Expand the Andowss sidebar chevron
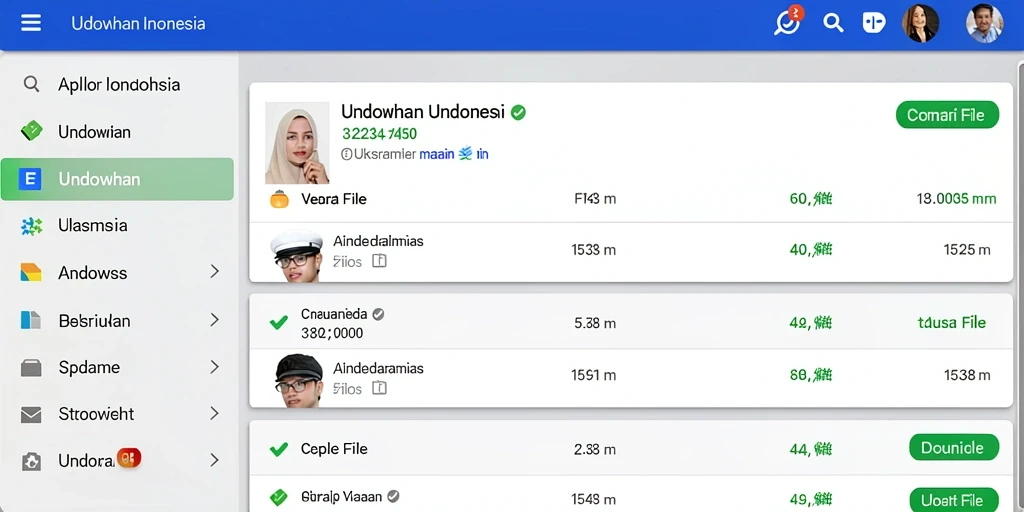 214,272
